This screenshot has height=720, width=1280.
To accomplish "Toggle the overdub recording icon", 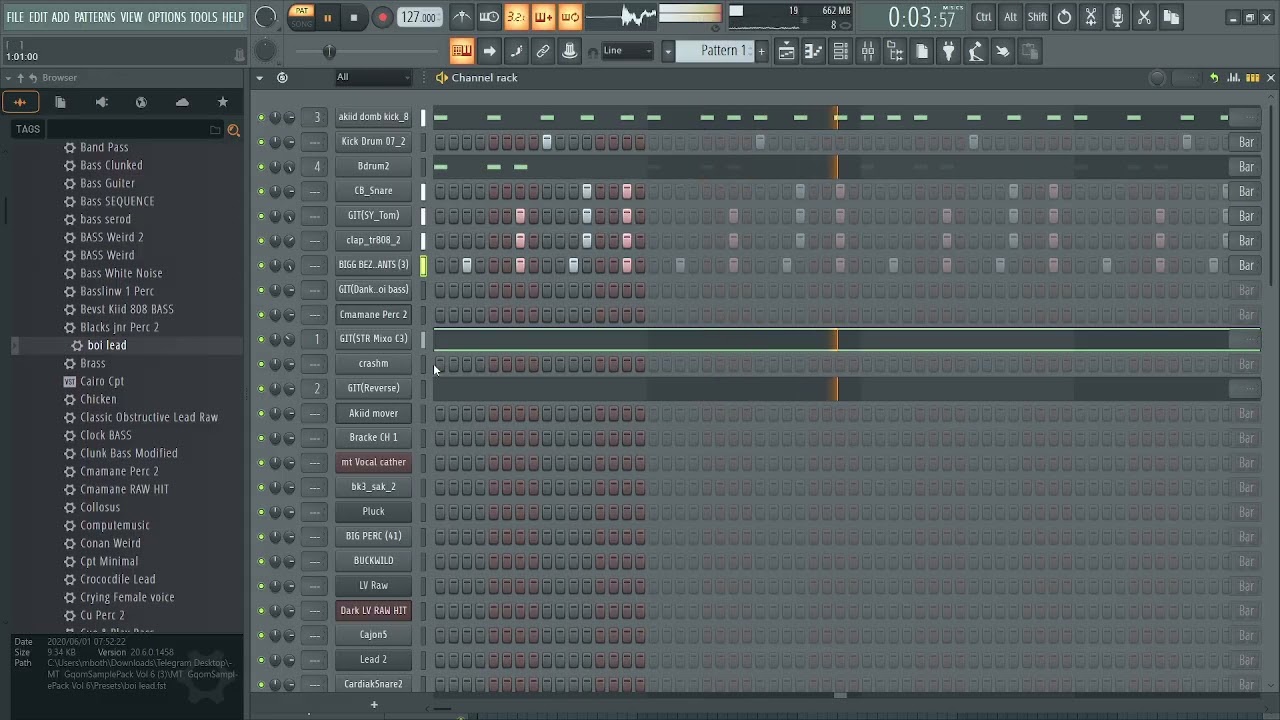I will coord(543,17).
